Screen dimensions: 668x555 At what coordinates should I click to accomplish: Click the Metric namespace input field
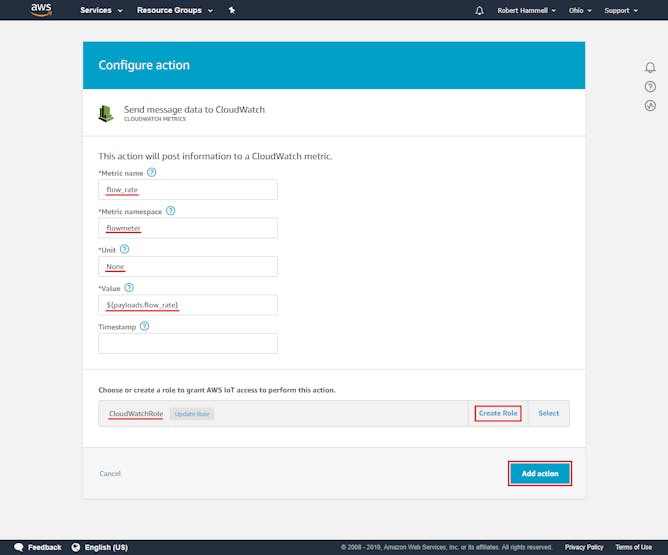[x=188, y=228]
